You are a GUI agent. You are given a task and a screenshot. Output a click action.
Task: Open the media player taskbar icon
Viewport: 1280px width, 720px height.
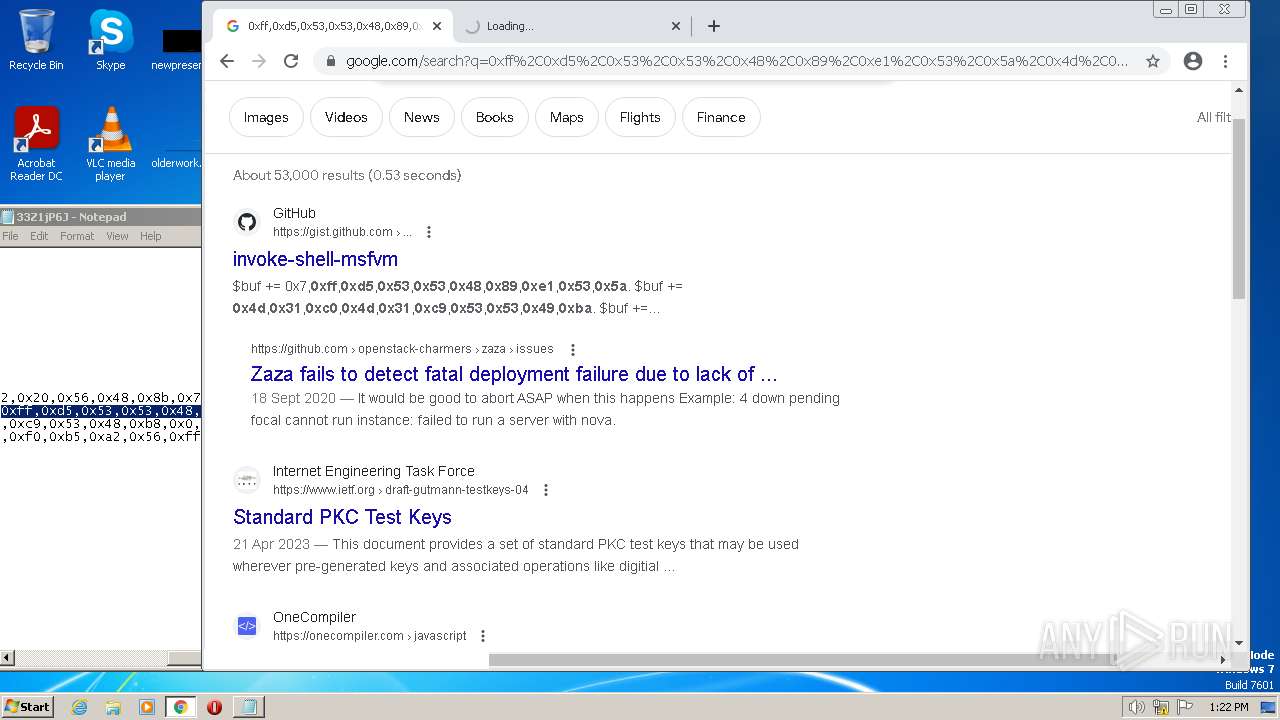[x=147, y=707]
